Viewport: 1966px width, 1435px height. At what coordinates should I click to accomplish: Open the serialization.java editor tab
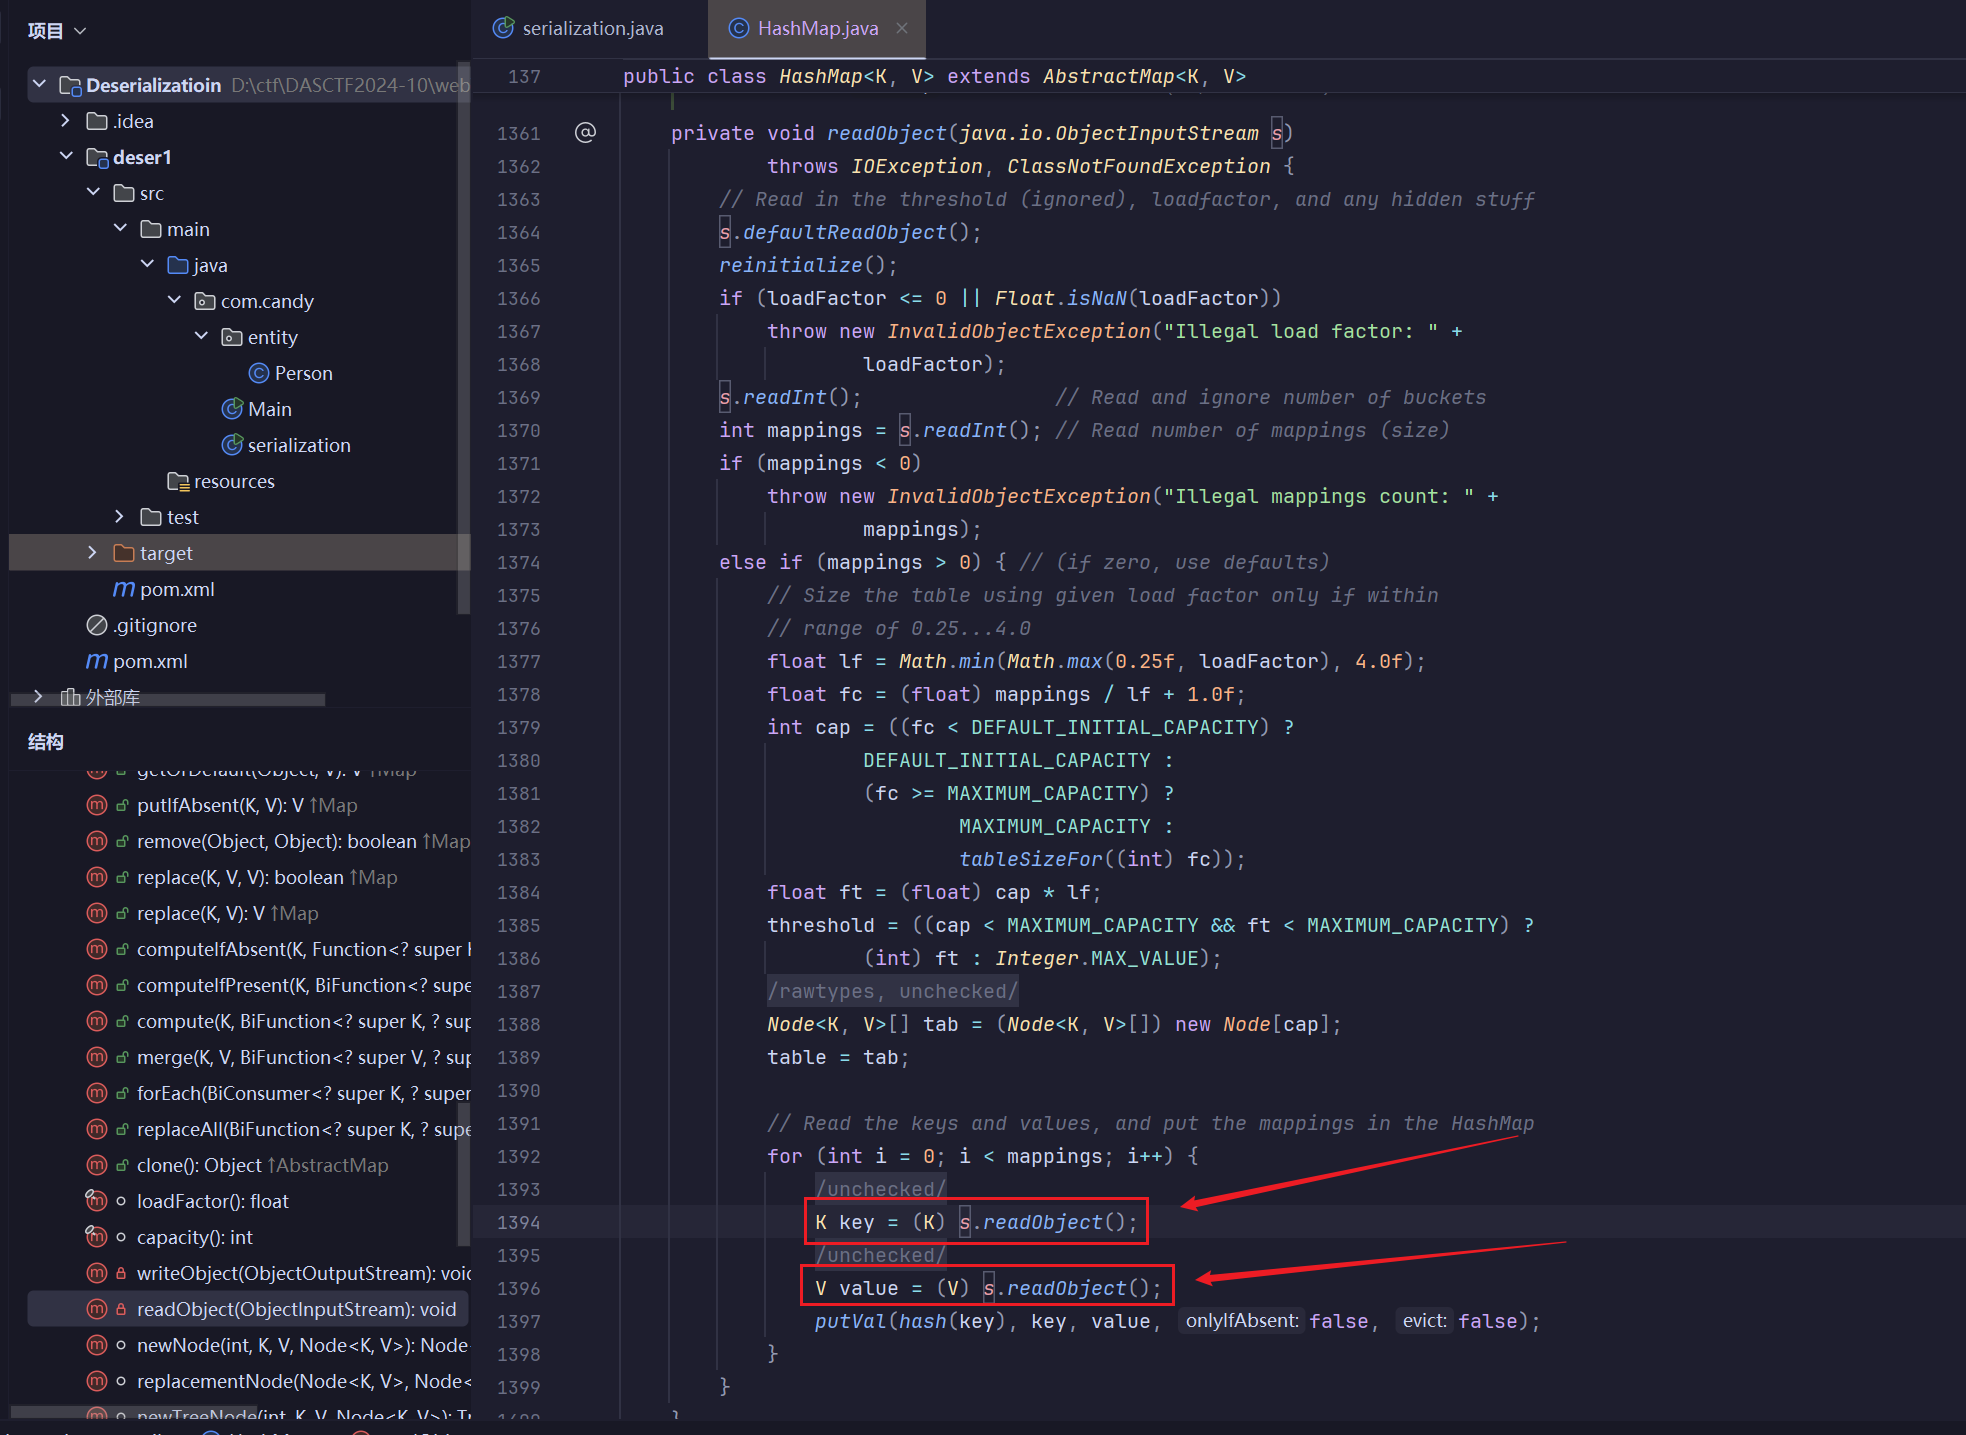[579, 28]
